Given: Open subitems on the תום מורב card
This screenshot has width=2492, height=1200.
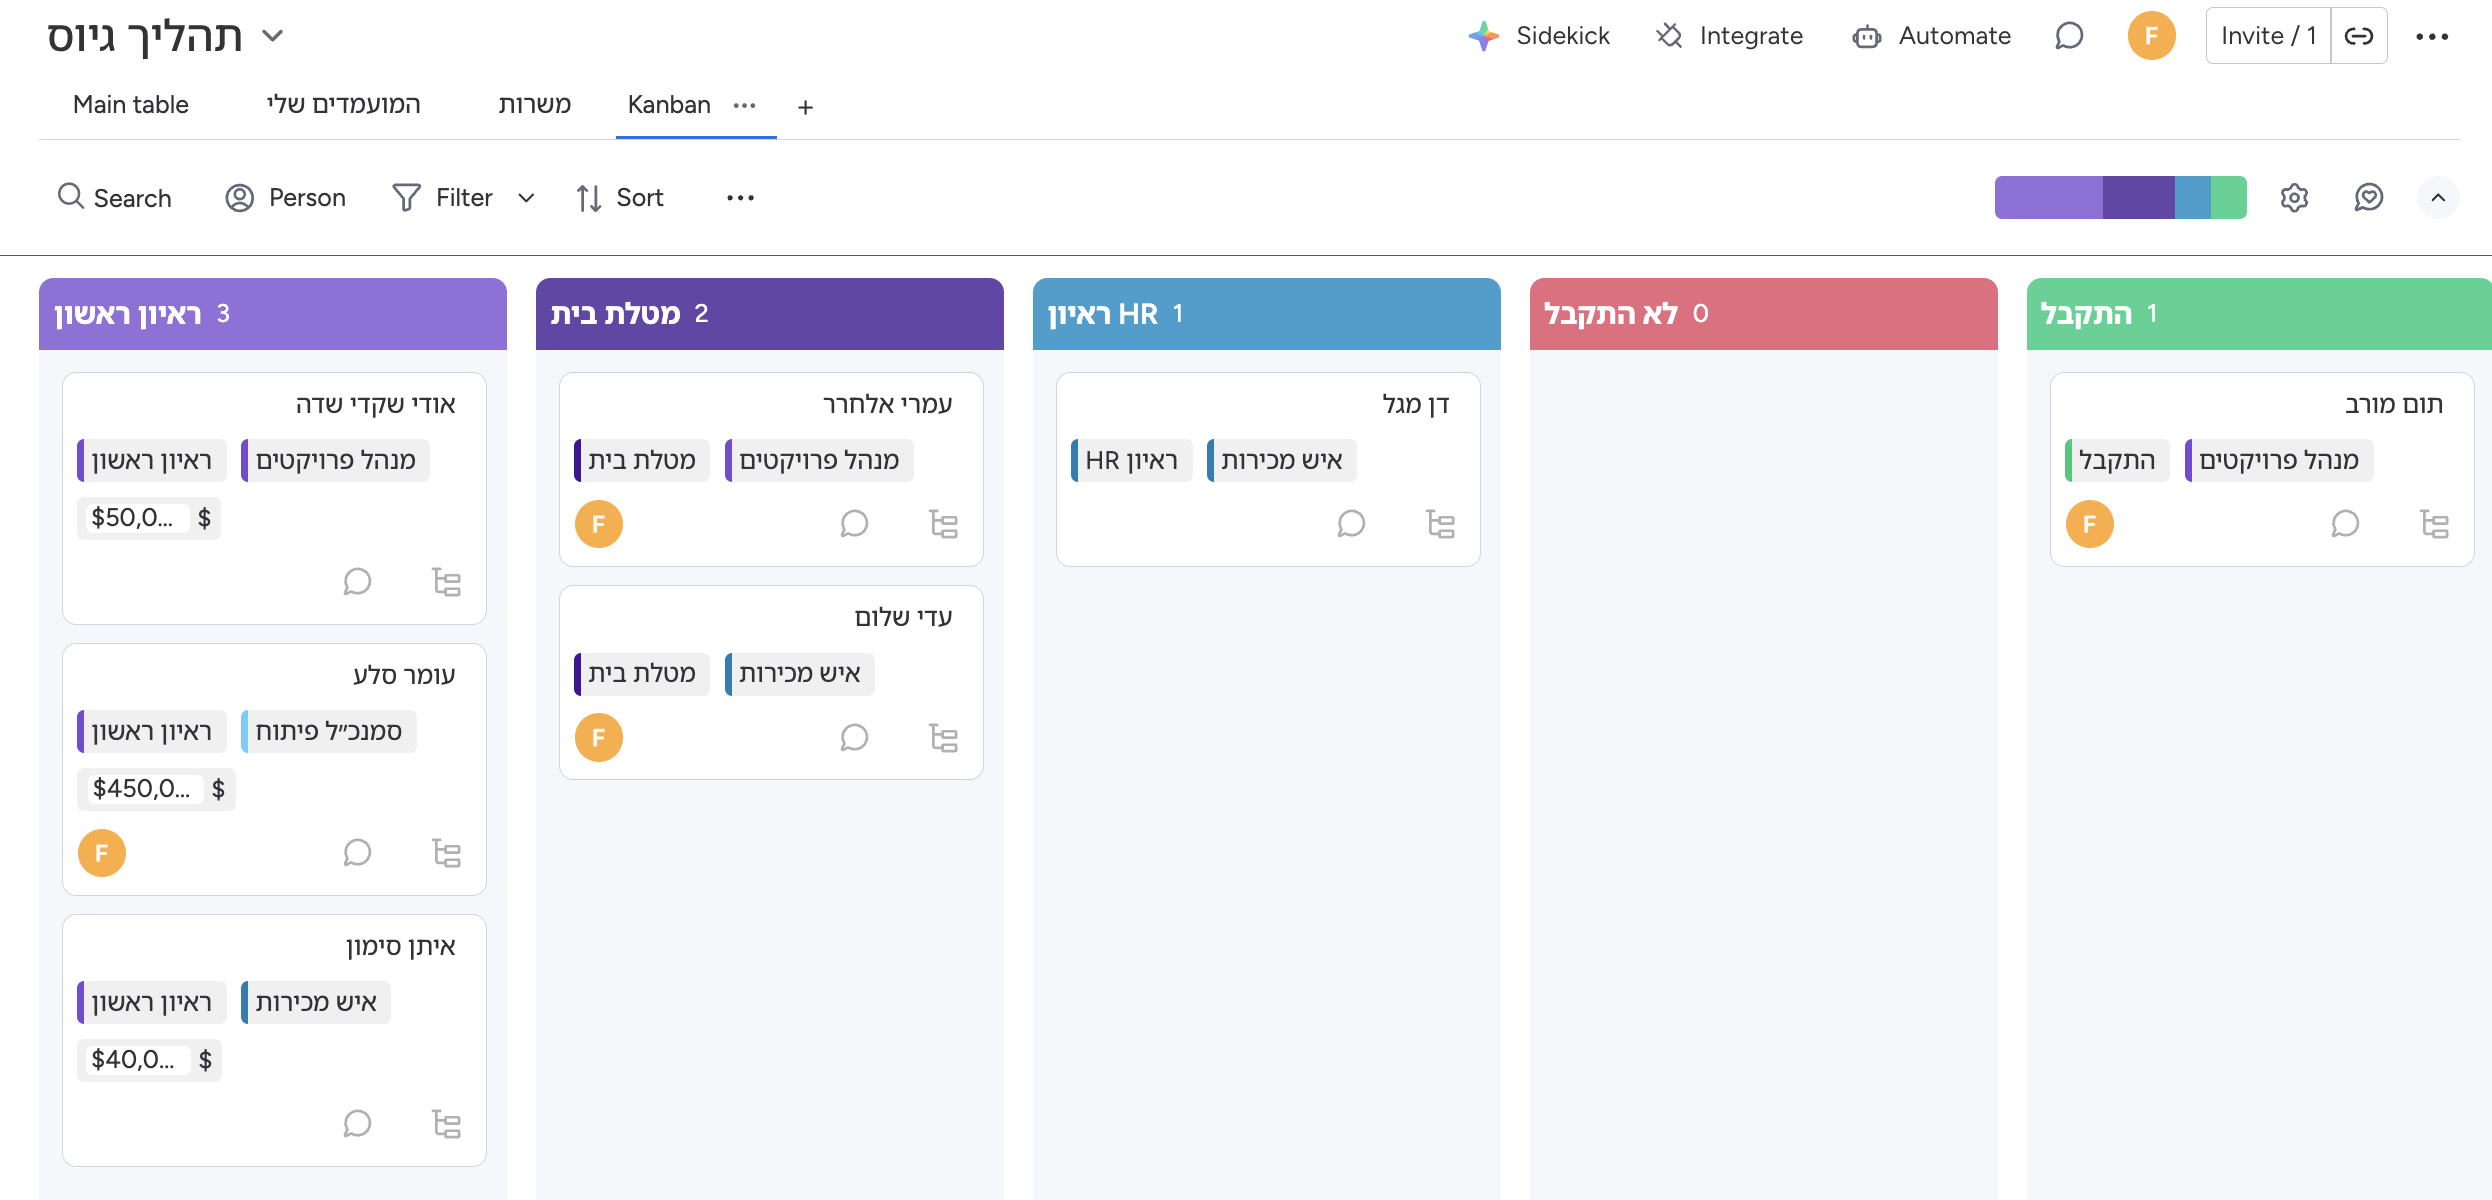Looking at the screenshot, I should pyautogui.click(x=2434, y=523).
